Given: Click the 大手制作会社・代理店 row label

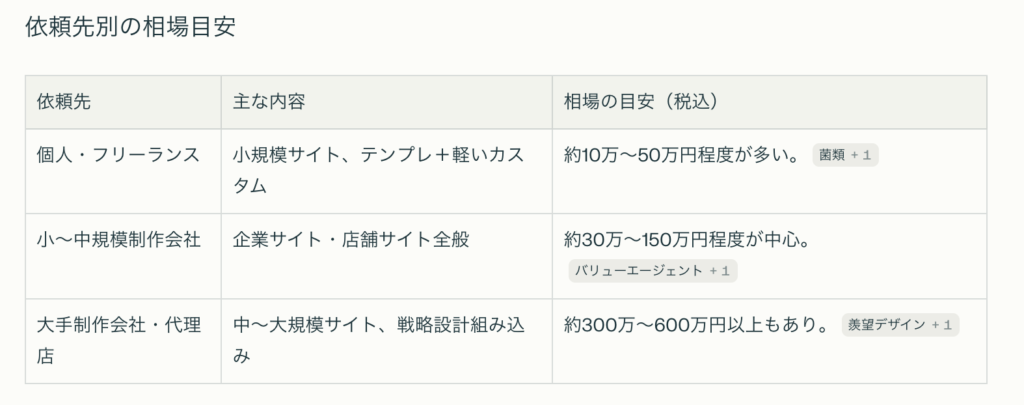Looking at the screenshot, I should point(118,325).
